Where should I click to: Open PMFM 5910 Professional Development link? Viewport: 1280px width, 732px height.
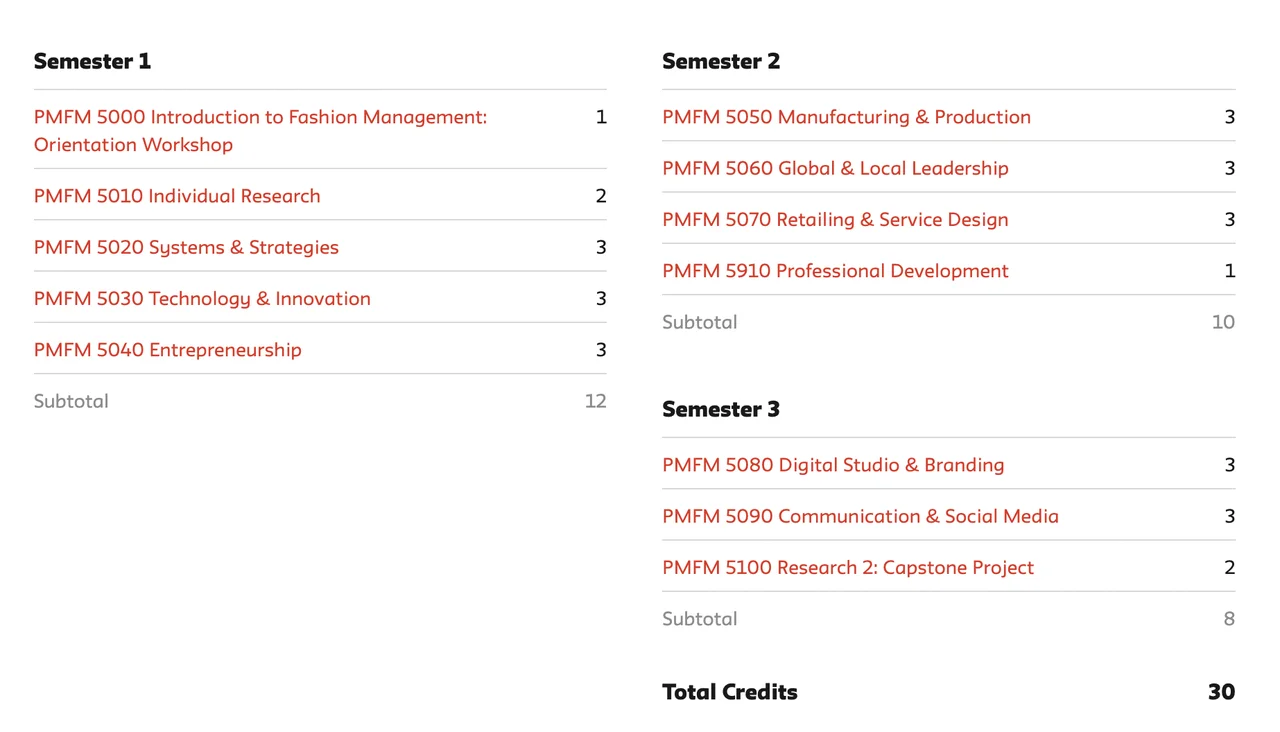835,271
